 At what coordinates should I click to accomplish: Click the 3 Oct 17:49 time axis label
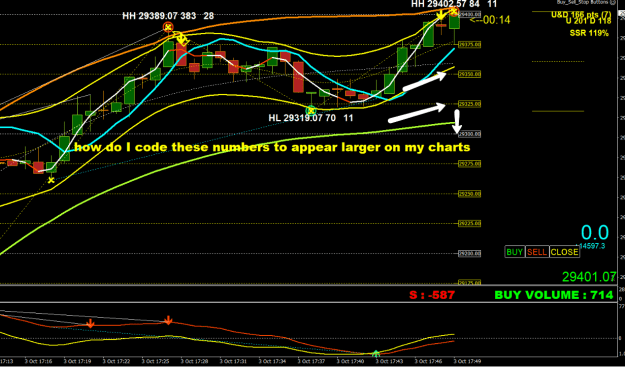[468, 361]
